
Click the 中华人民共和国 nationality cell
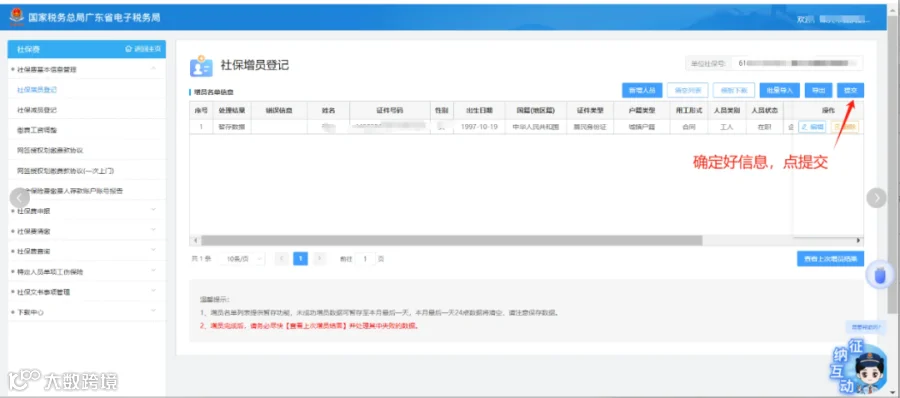pos(536,127)
